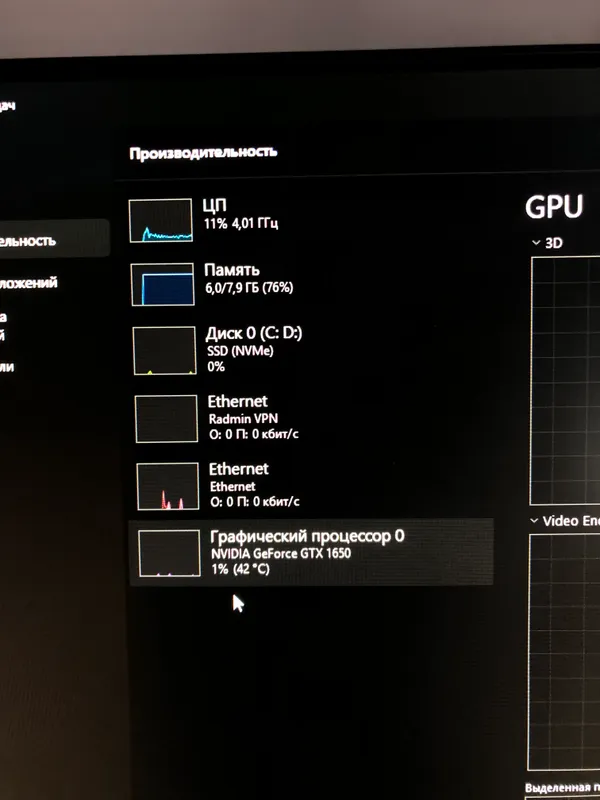
Task: Click the blue Память graph thumbnail
Action: pyautogui.click(x=163, y=284)
